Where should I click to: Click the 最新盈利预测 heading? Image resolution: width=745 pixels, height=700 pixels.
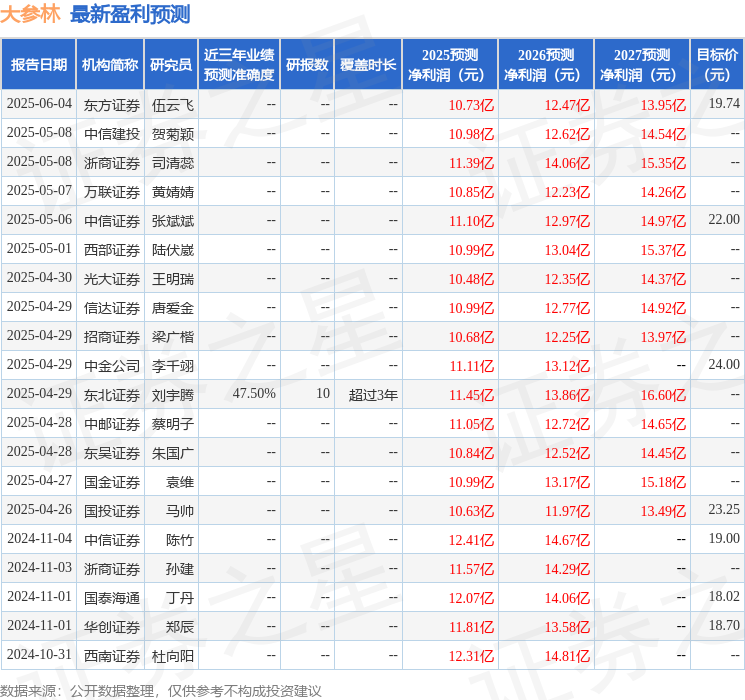pyautogui.click(x=130, y=14)
